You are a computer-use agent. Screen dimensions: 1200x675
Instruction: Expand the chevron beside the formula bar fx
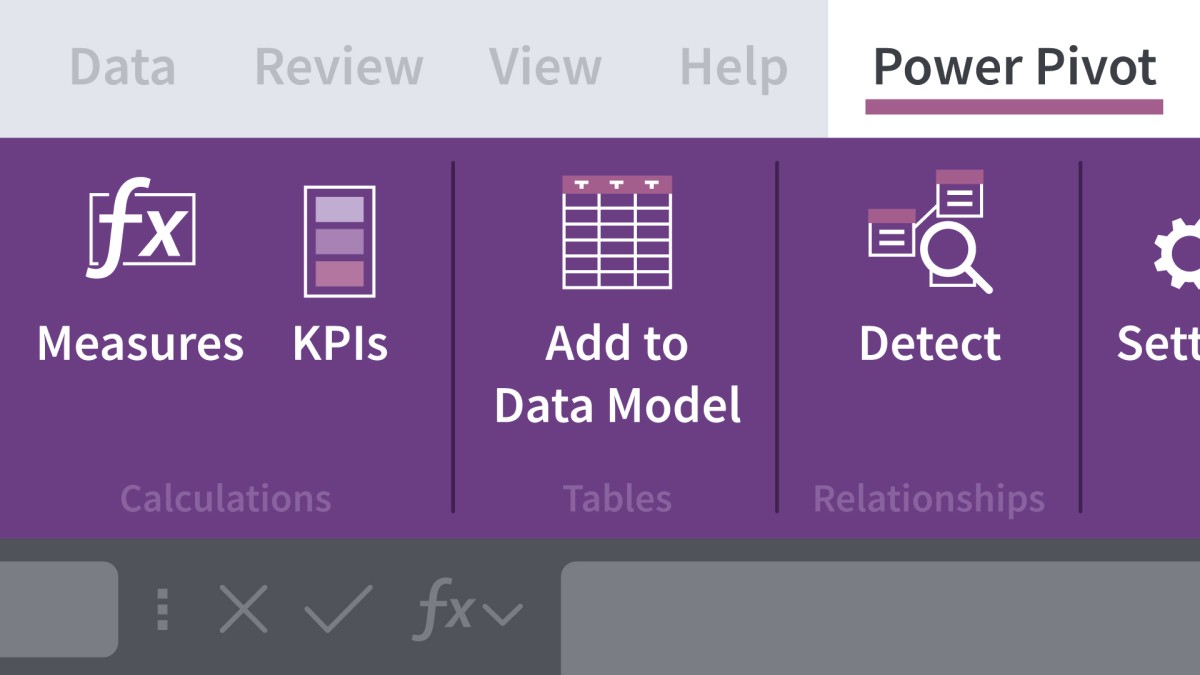[x=502, y=611]
